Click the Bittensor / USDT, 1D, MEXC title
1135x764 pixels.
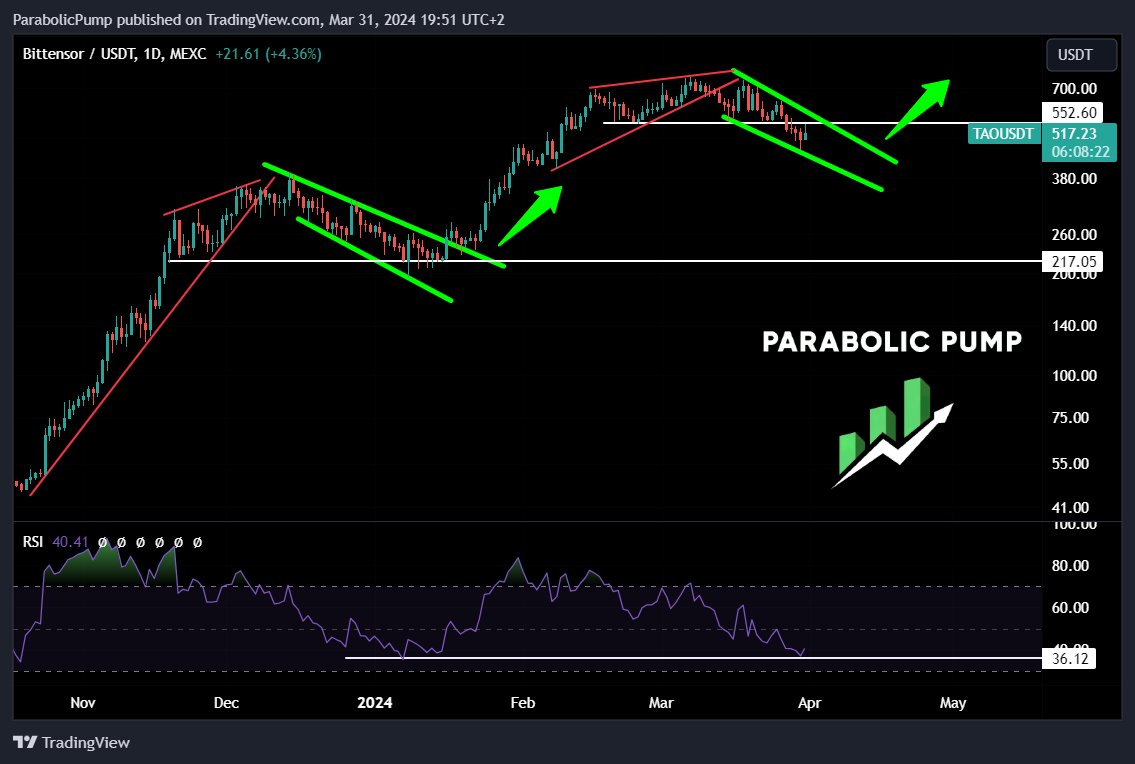(x=114, y=54)
